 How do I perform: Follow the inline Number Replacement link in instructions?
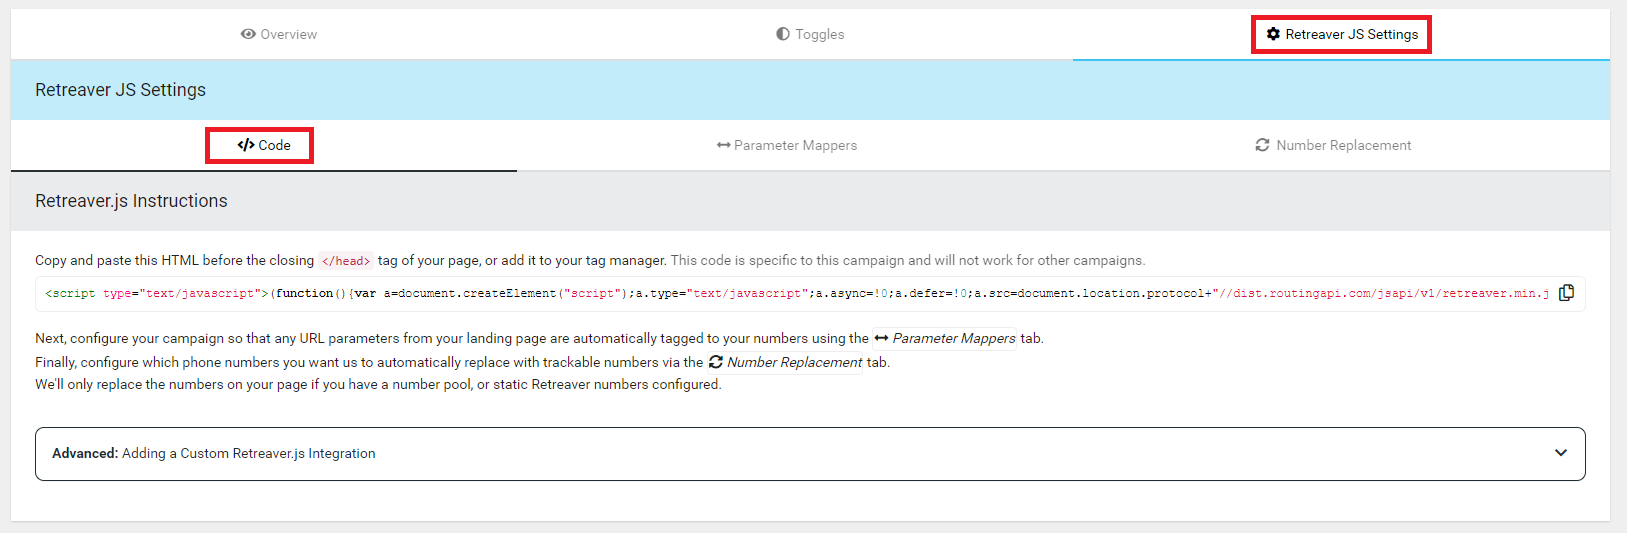click(x=785, y=362)
